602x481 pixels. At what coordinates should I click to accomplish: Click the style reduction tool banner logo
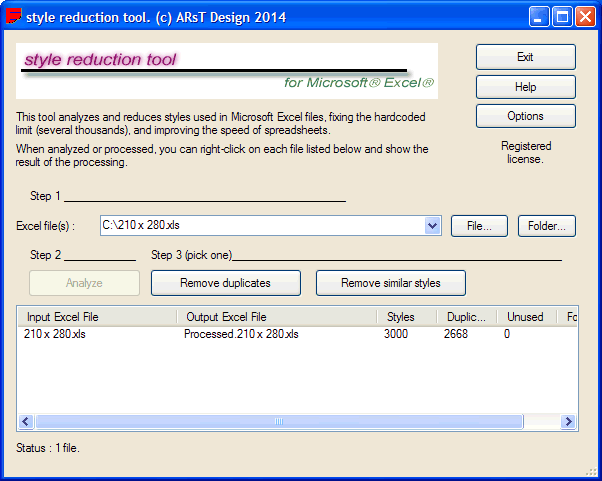(x=227, y=71)
